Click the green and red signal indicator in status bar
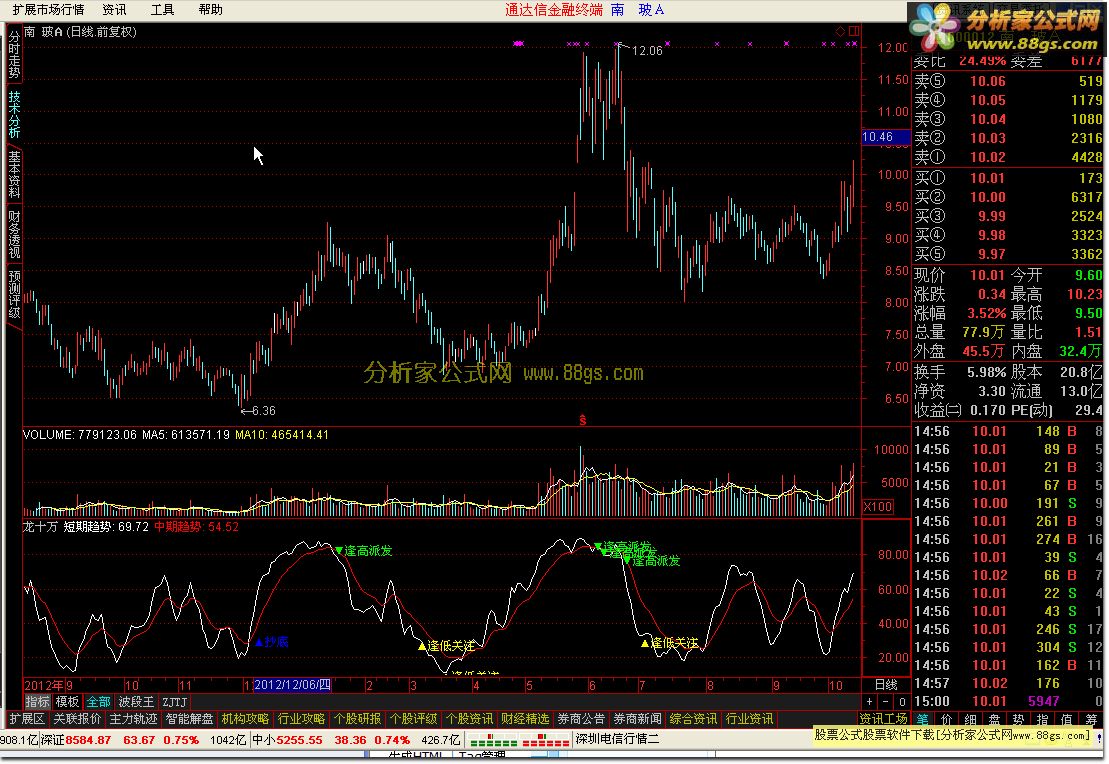The height and width of the screenshot is (764, 1109). [x=518, y=740]
